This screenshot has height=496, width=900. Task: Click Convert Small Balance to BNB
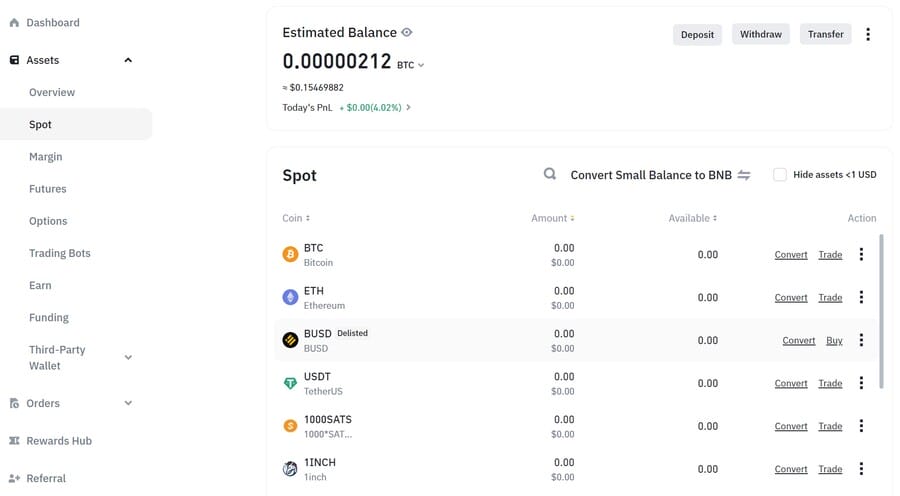pyautogui.click(x=651, y=175)
